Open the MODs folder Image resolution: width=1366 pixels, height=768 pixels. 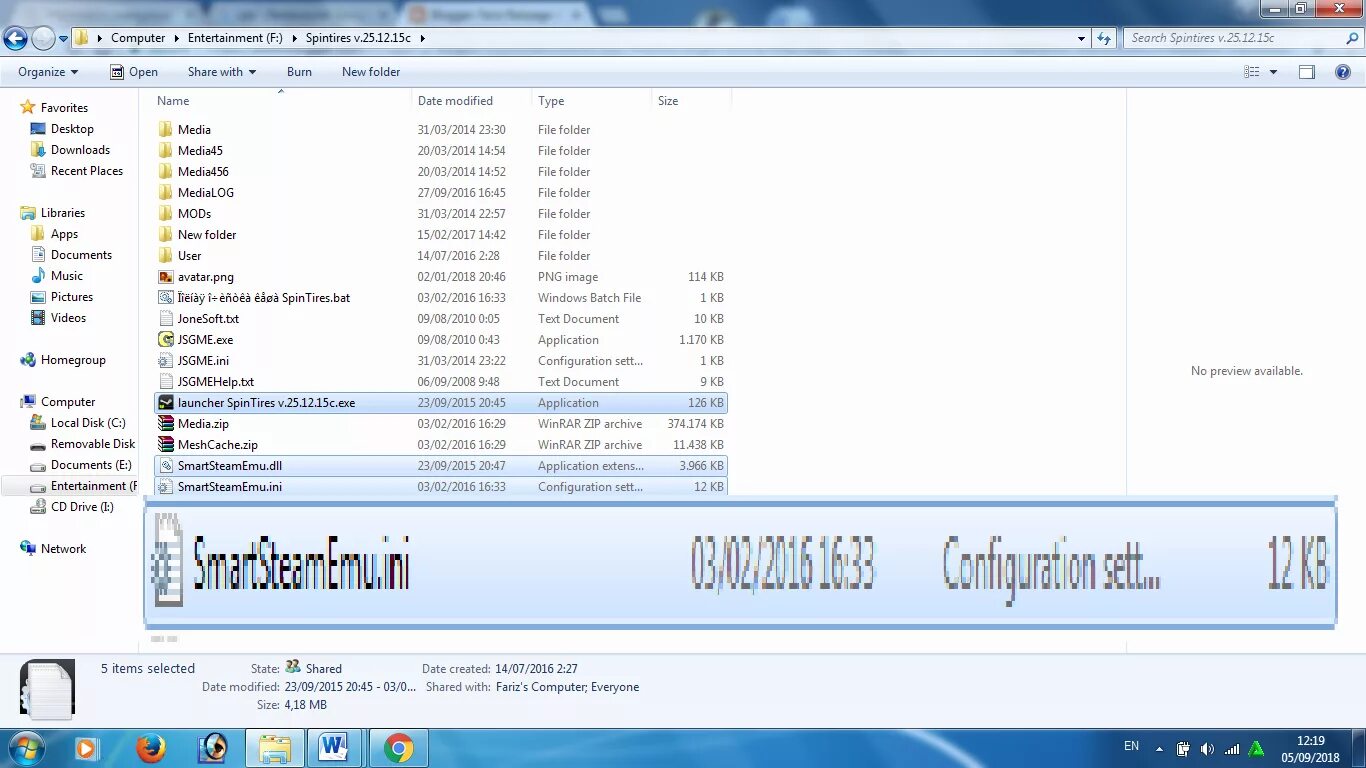pos(194,213)
